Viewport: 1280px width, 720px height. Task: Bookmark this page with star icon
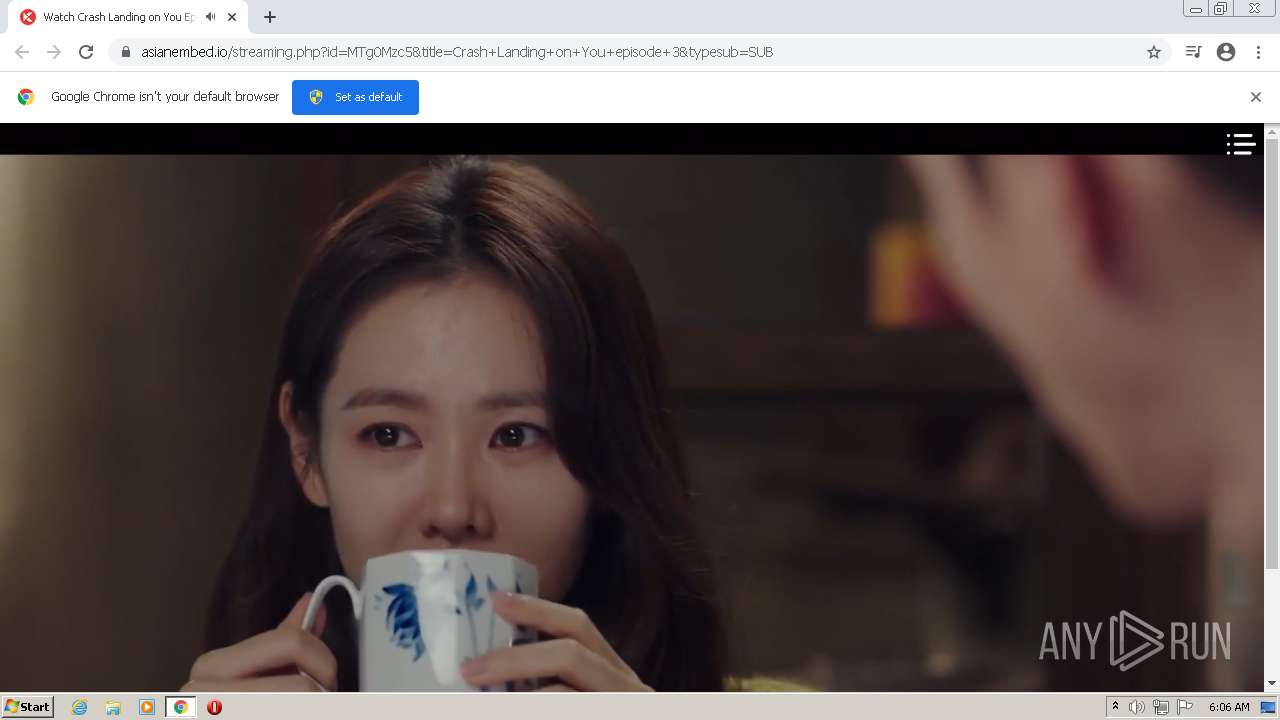(1154, 52)
